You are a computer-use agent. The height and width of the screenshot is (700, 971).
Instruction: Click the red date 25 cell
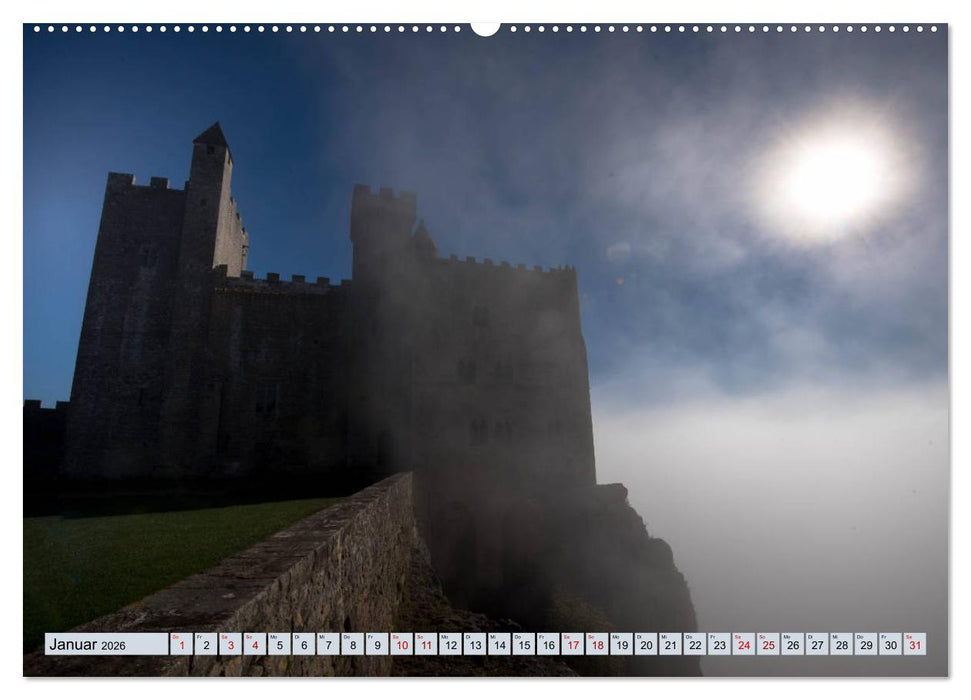[768, 644]
